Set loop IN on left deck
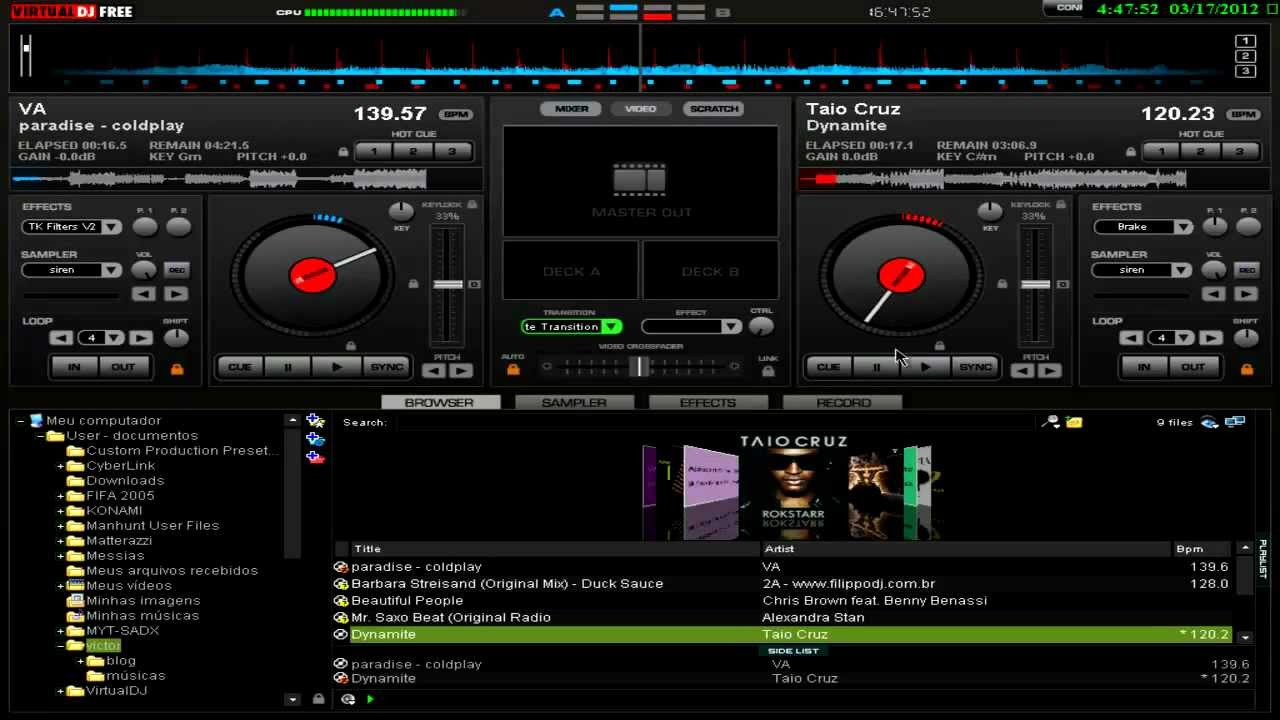The height and width of the screenshot is (720, 1280). click(74, 367)
